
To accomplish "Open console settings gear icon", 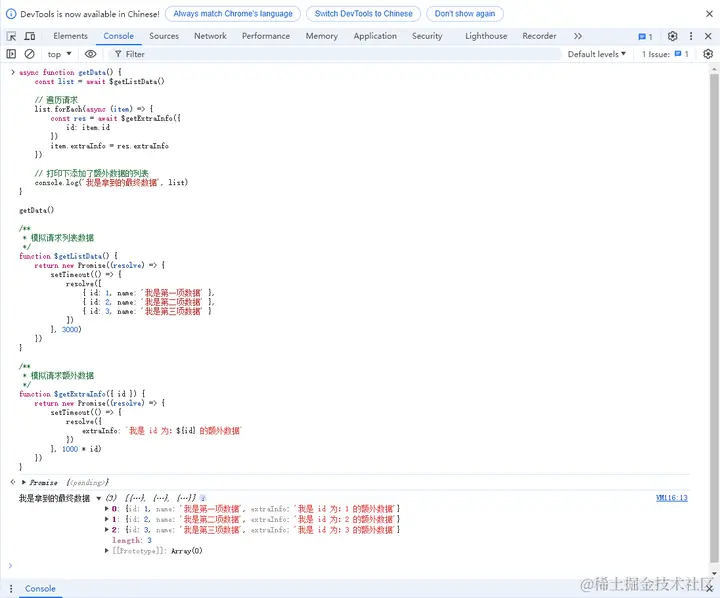I will coord(708,54).
